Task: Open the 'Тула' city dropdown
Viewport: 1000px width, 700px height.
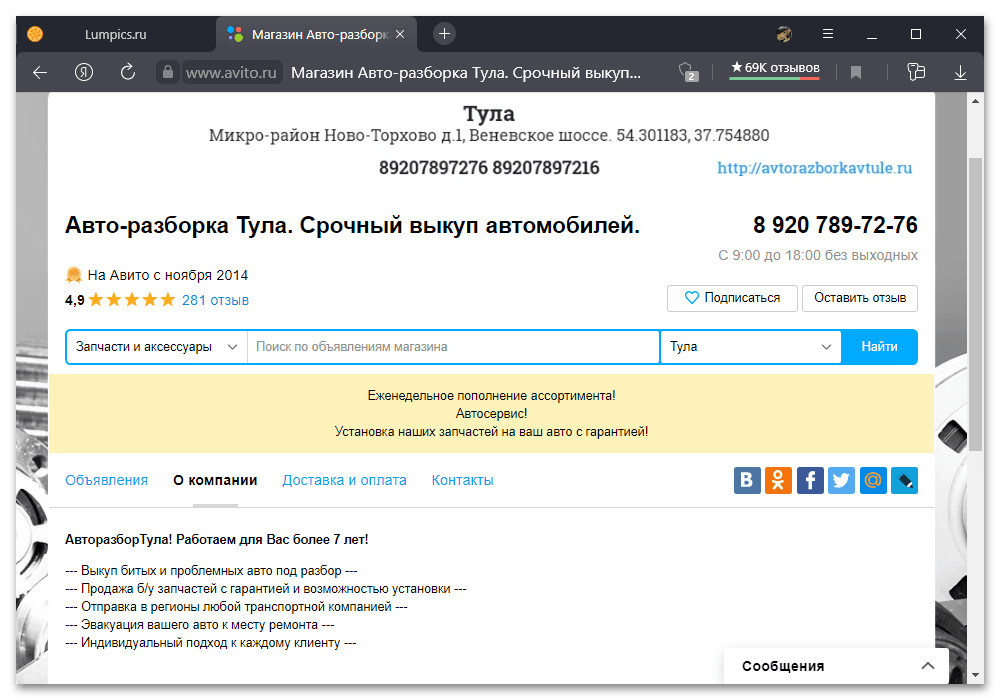Action: pos(751,347)
